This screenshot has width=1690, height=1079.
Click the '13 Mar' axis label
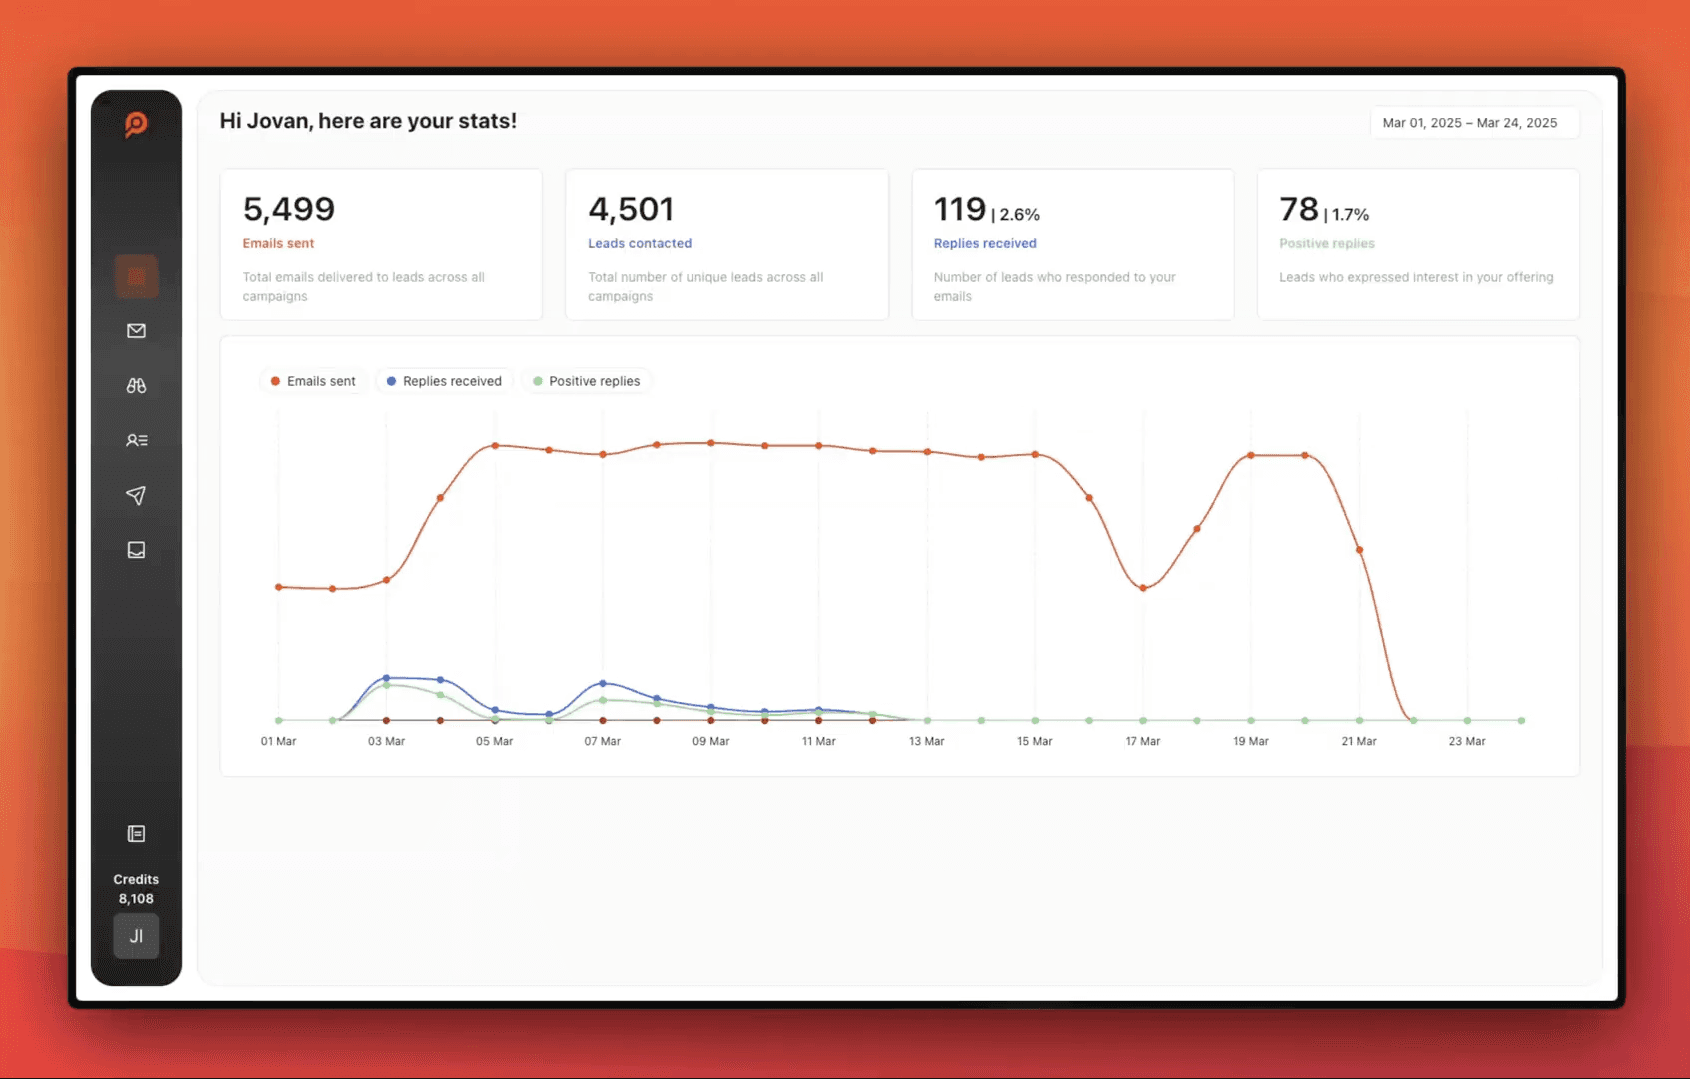[x=926, y=742]
